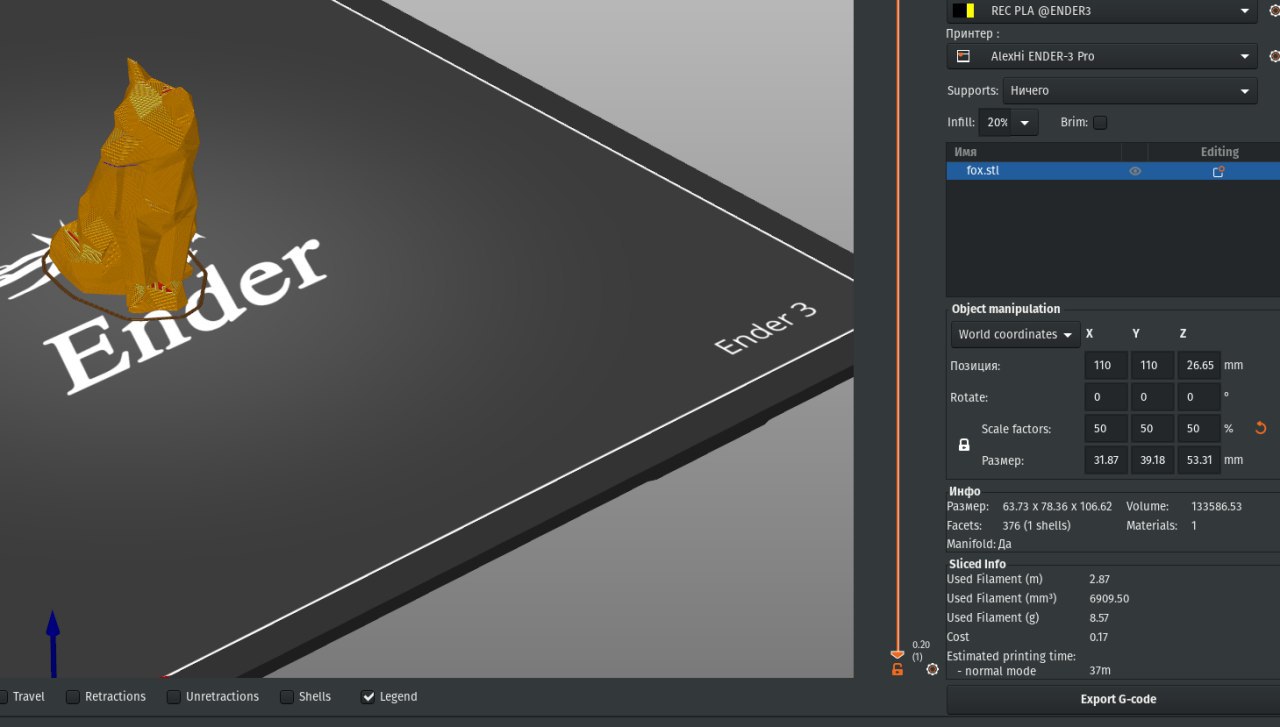1280x727 pixels.
Task: Reset scale with the orange arrow icon
Action: point(1260,428)
